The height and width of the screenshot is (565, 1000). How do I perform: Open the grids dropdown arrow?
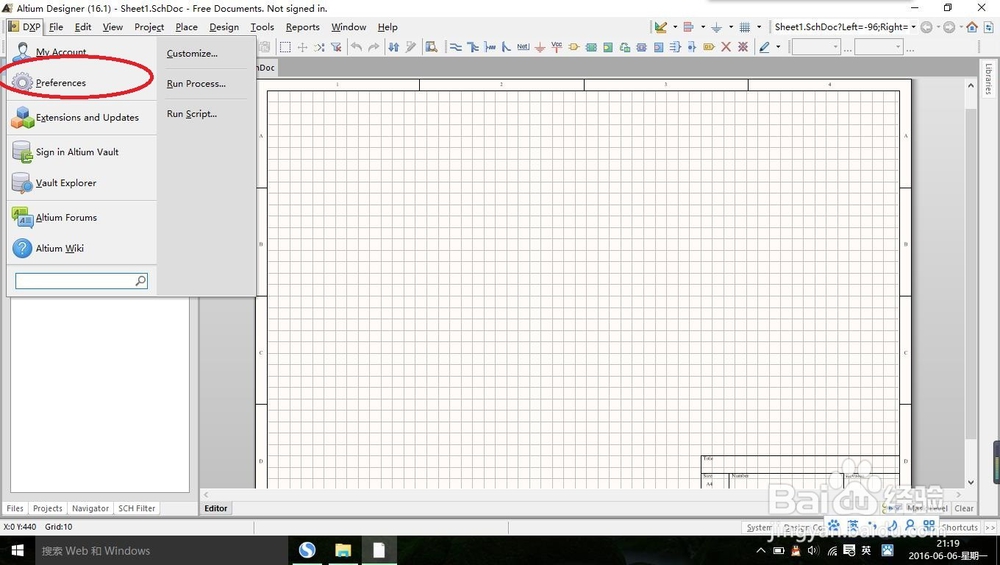(759, 27)
